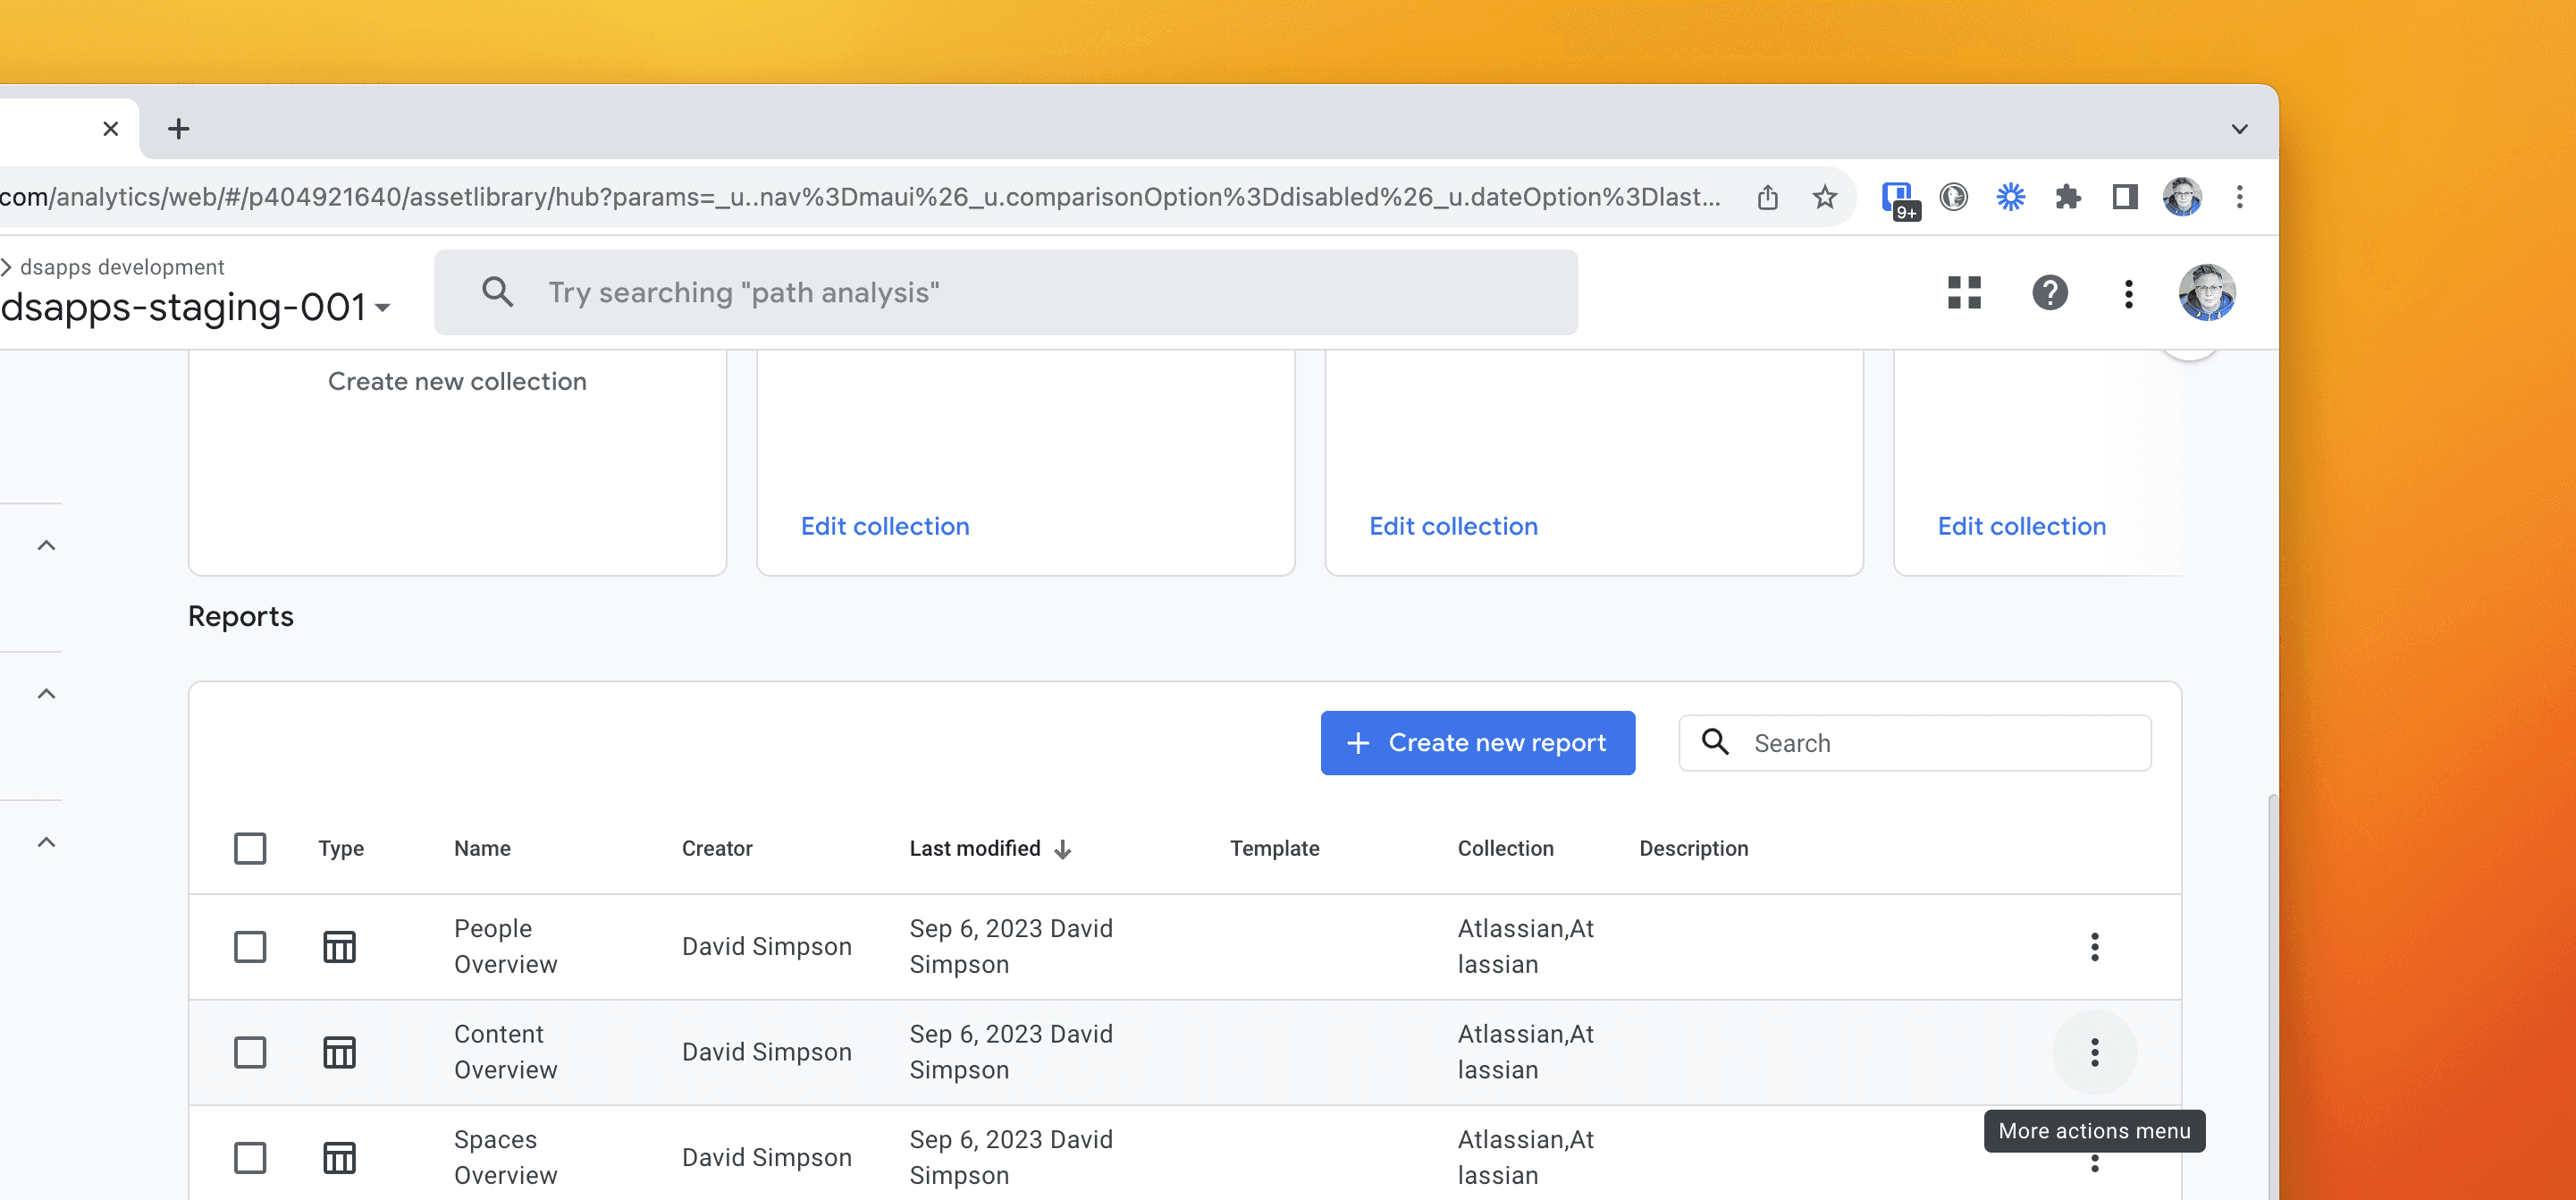Collapse the first sidebar section chevron
Screen dimensions: 2576x1200
[x=46, y=545]
